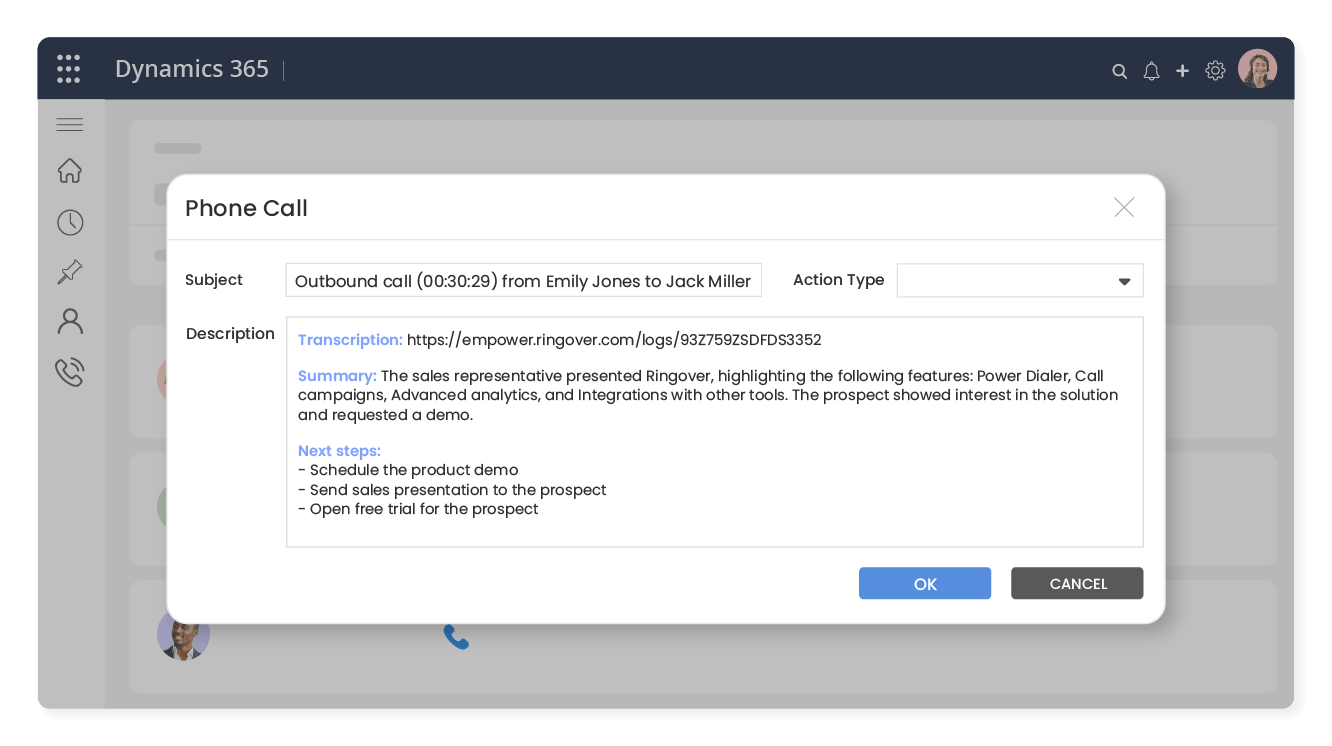Close the Phone Call dialog
This screenshot has width=1332, height=746.
click(1124, 207)
